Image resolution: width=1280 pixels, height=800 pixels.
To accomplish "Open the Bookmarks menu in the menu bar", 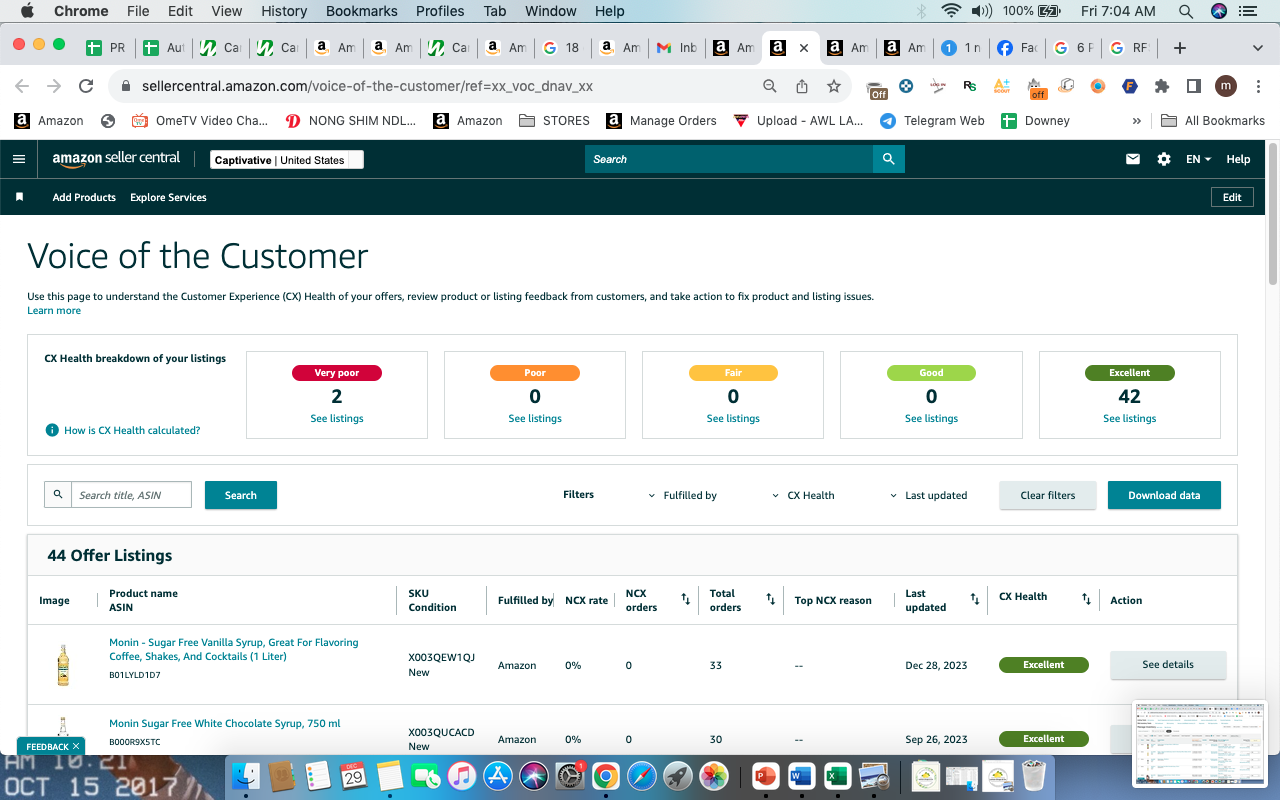I will pyautogui.click(x=362, y=11).
